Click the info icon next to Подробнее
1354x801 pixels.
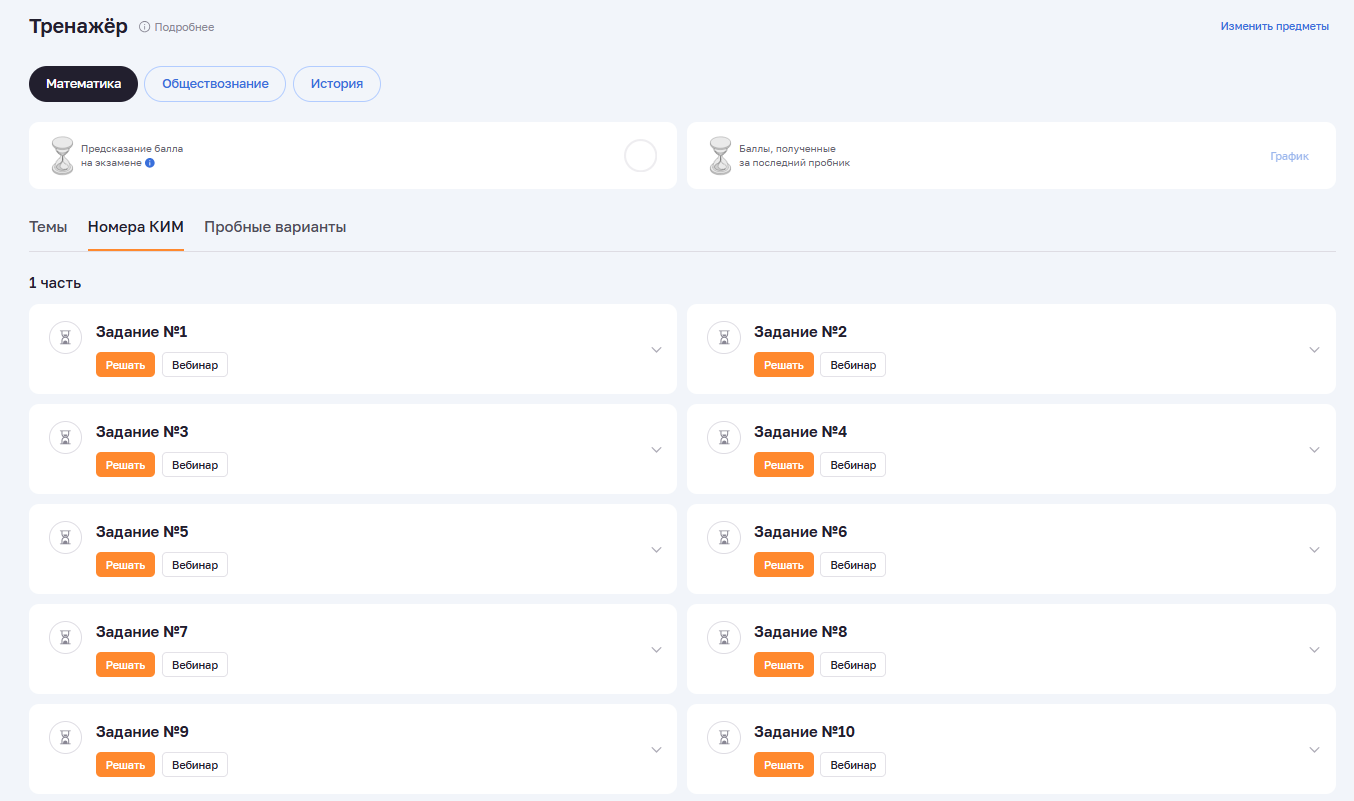pyautogui.click(x=145, y=27)
